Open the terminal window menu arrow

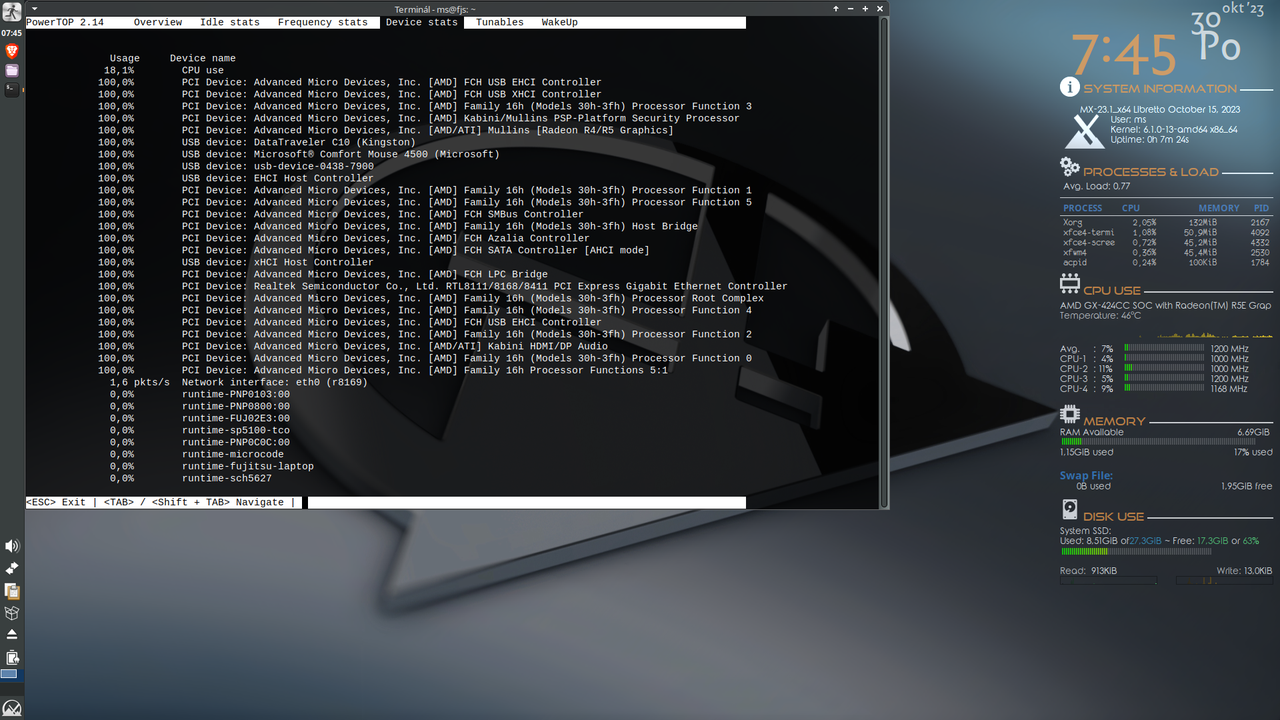tap(34, 8)
